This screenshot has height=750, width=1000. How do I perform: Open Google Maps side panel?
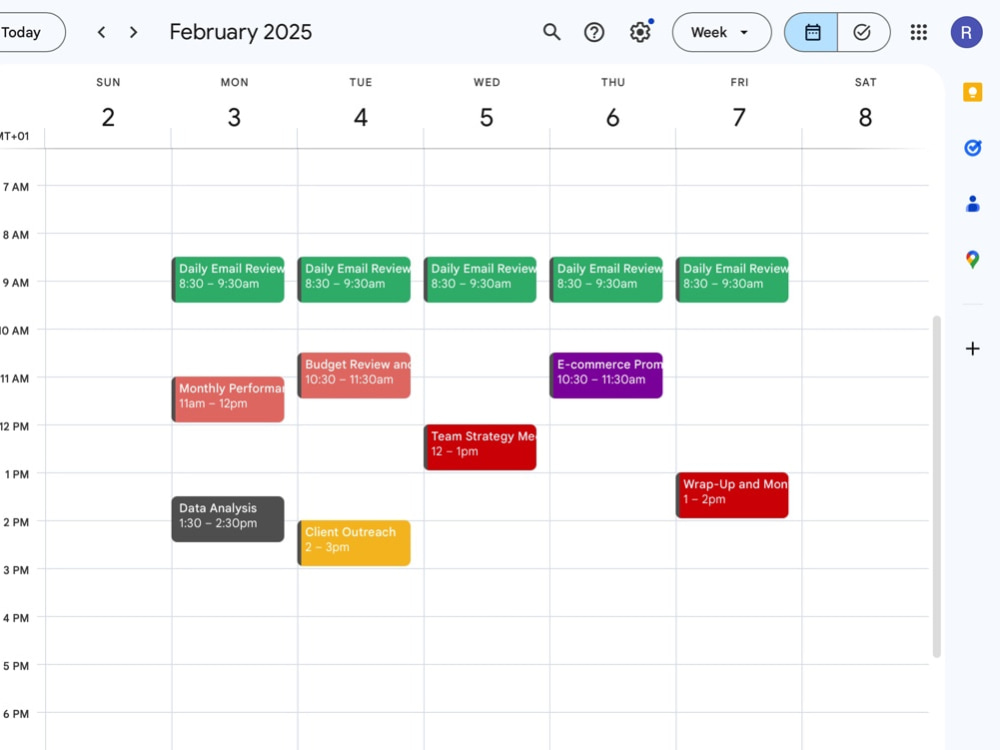tap(973, 260)
